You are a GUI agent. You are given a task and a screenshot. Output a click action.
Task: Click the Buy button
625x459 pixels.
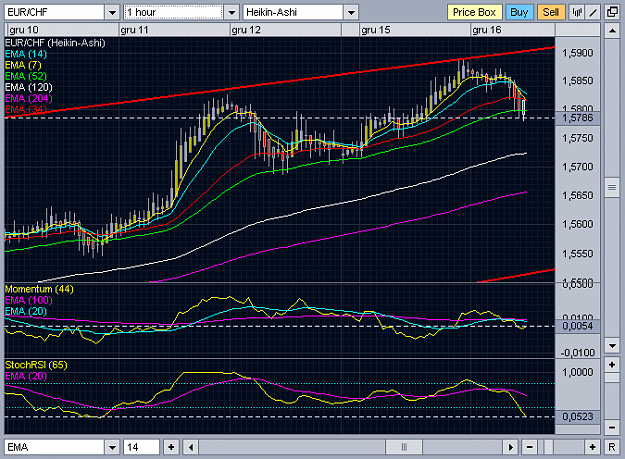tap(519, 12)
